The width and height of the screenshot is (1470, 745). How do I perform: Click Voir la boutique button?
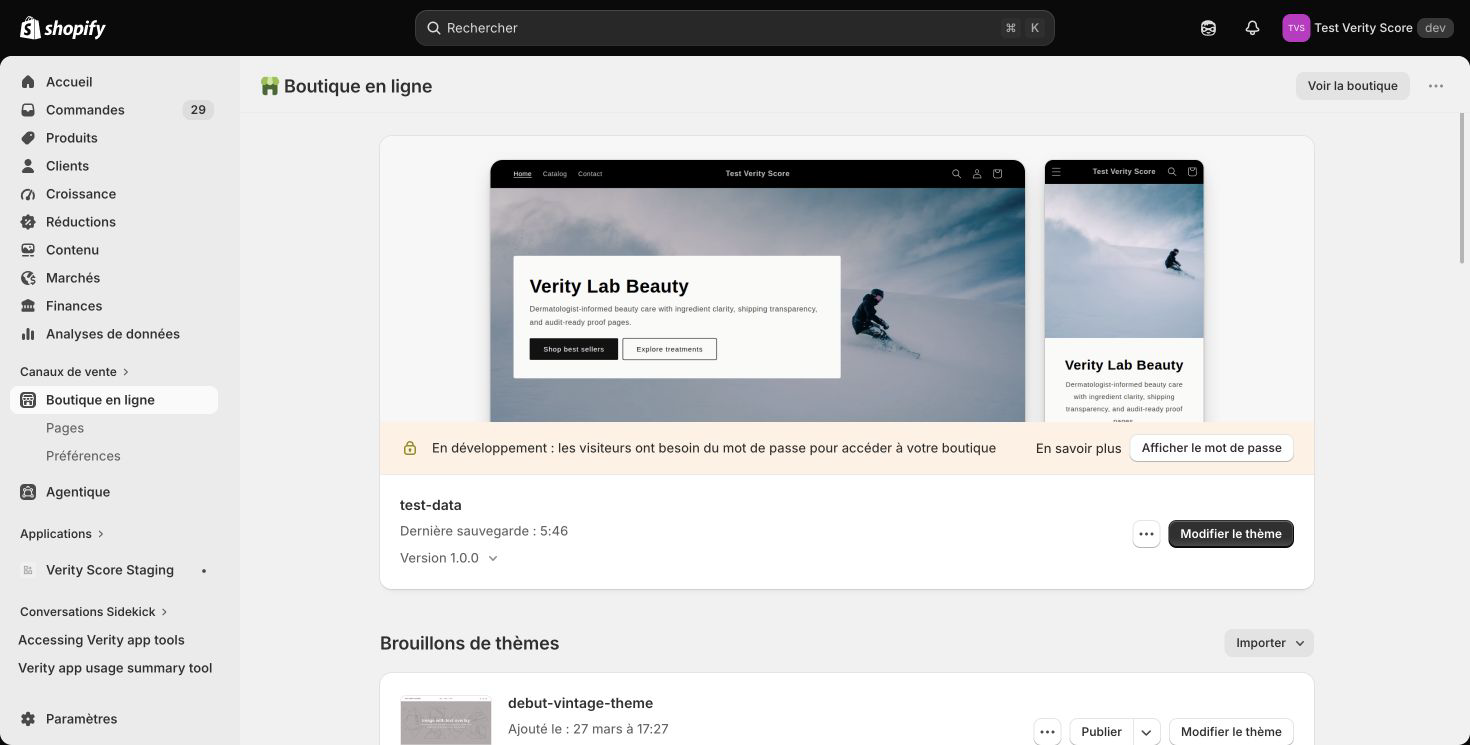[1353, 86]
